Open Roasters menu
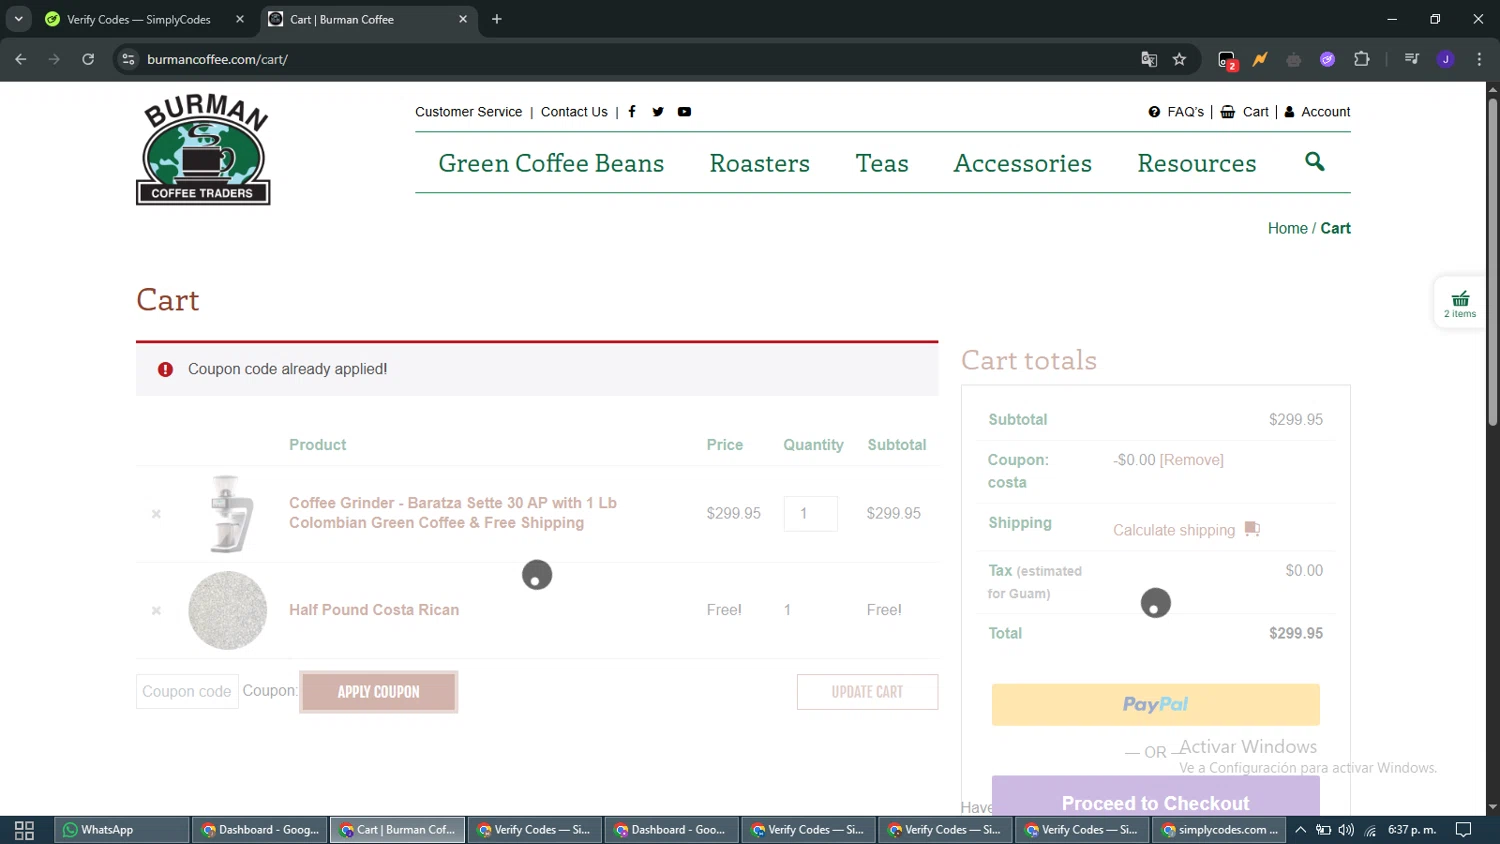 pos(760,163)
